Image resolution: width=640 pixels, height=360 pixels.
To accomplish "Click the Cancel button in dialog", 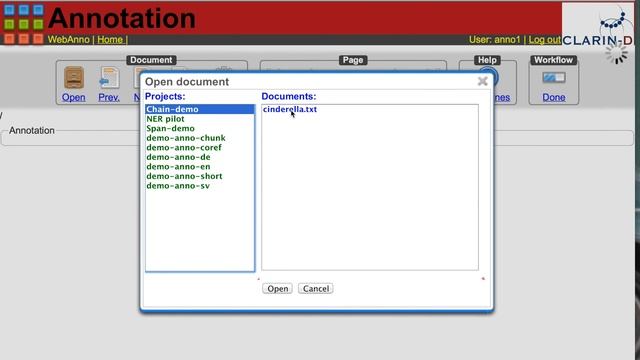I will pyautogui.click(x=316, y=289).
